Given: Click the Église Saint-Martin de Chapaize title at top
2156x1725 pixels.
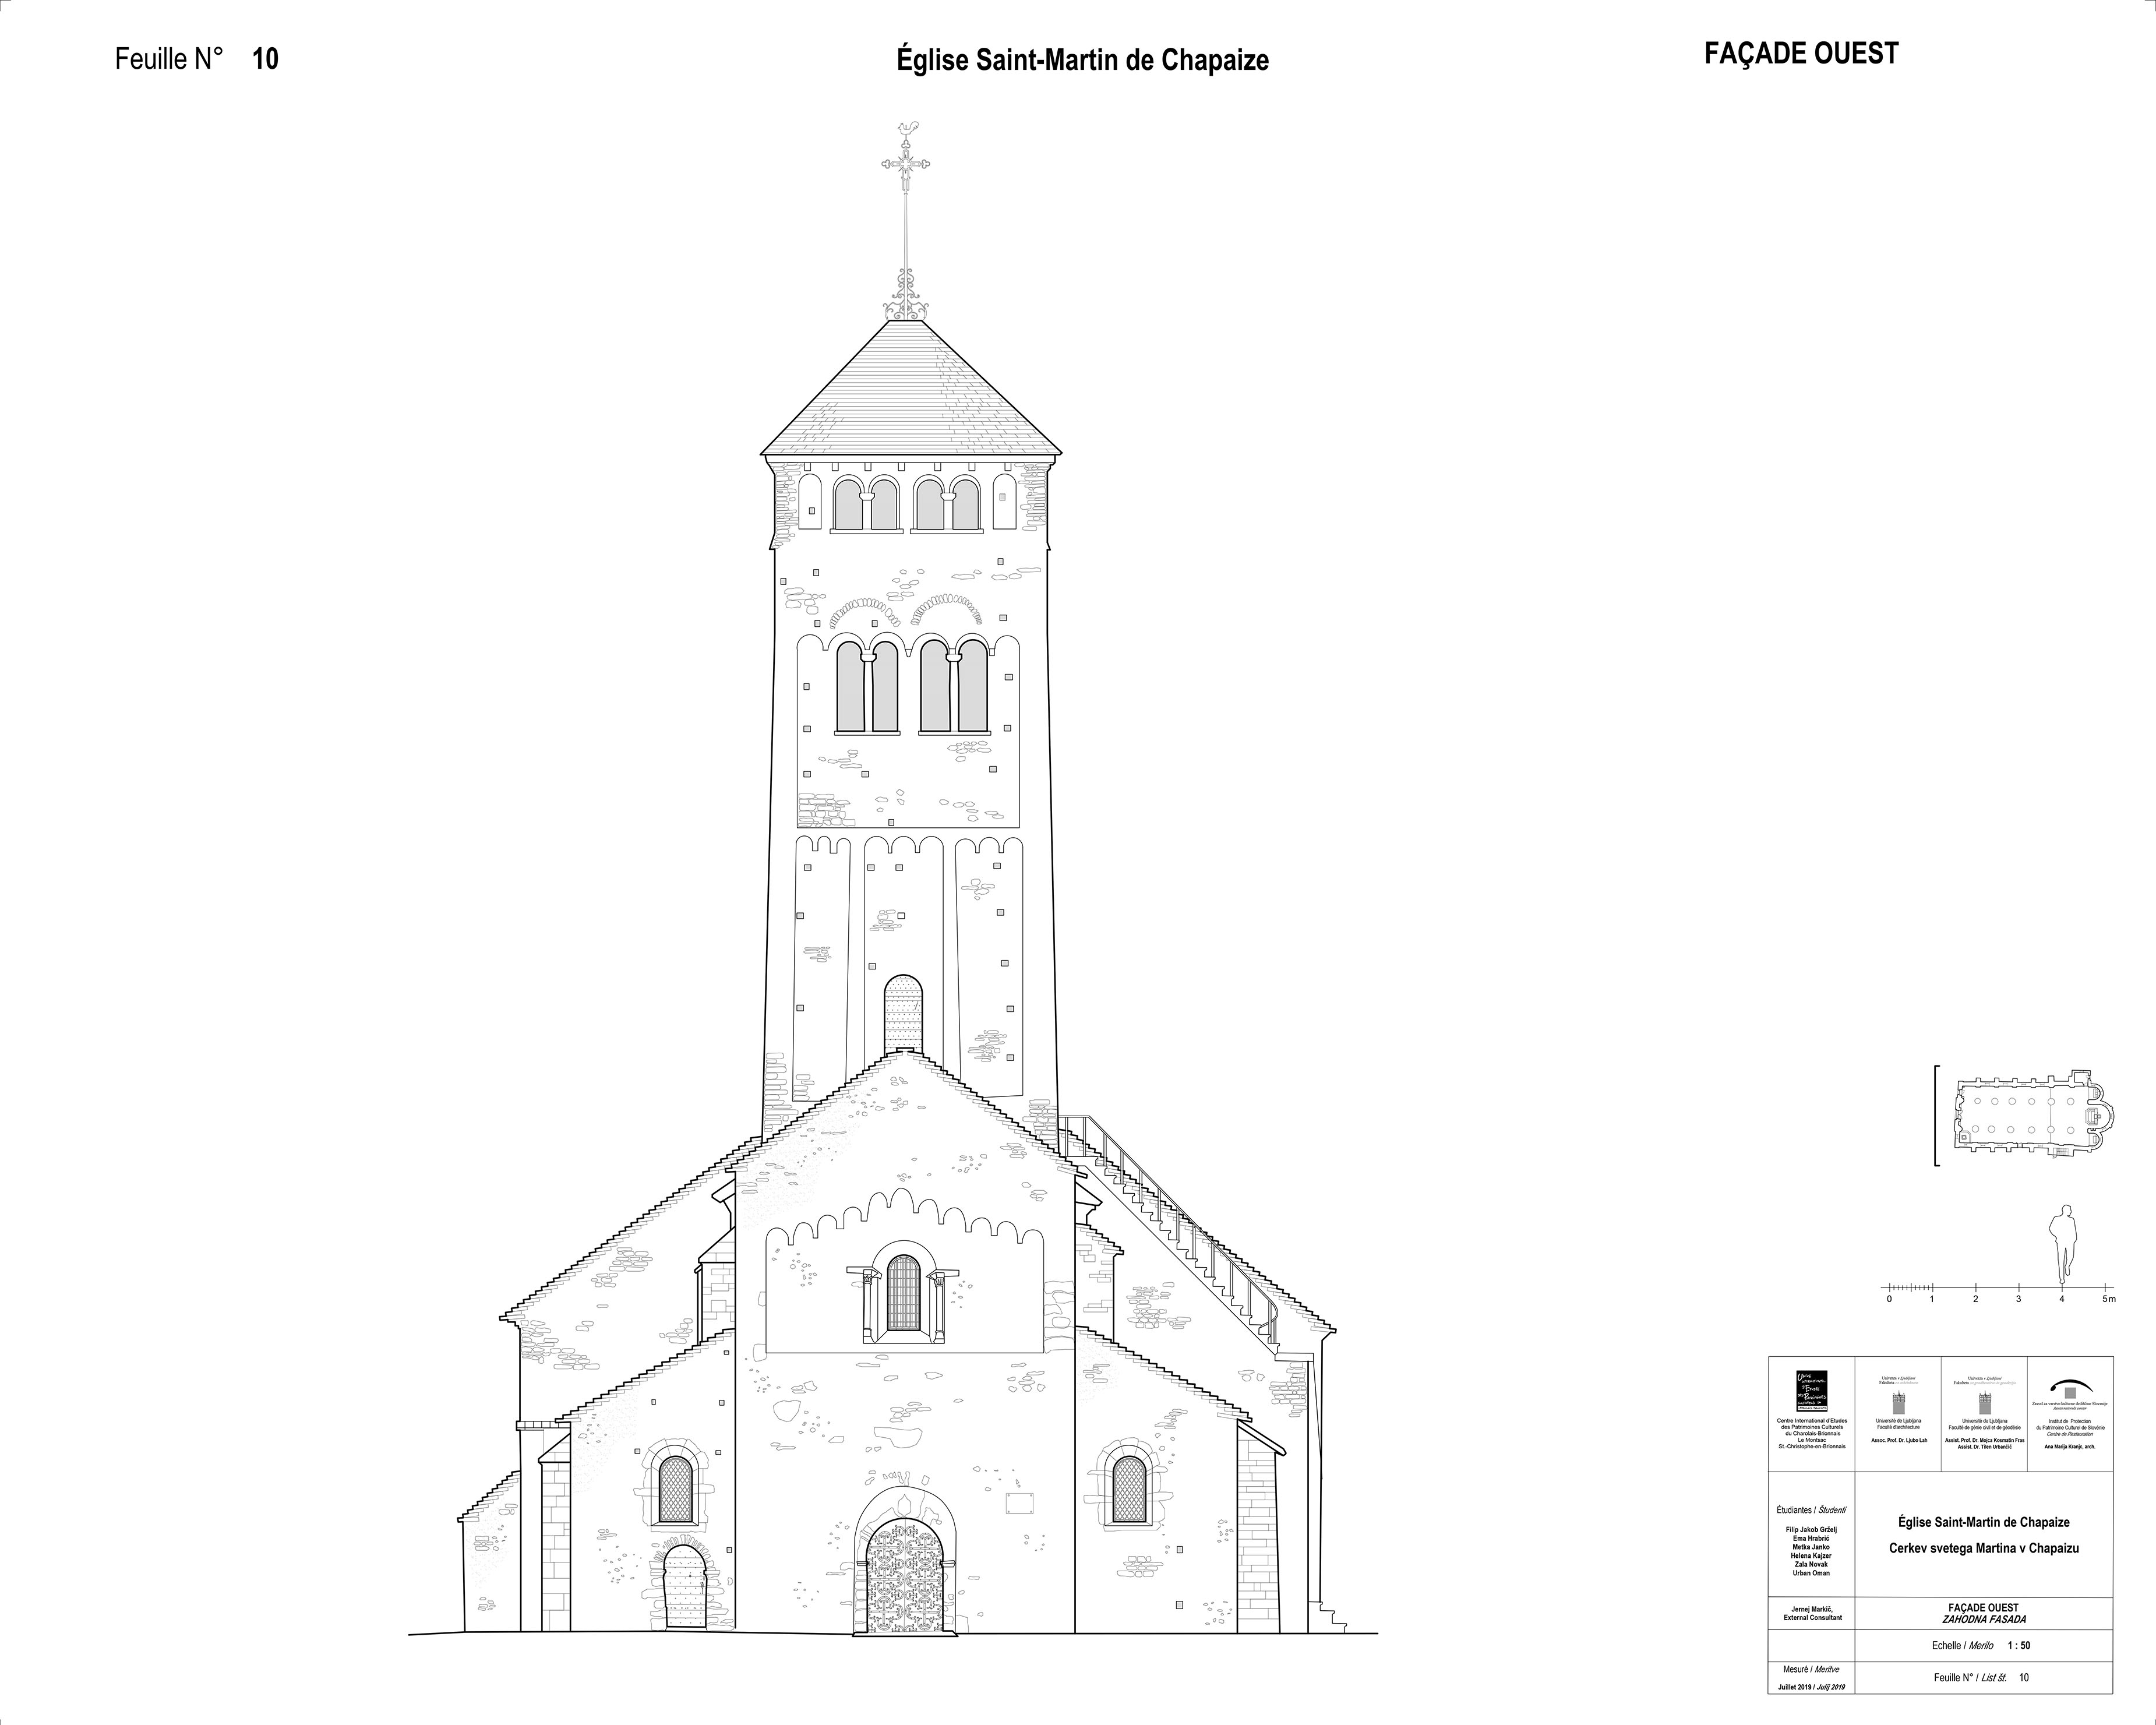Looking at the screenshot, I should (x=1082, y=61).
